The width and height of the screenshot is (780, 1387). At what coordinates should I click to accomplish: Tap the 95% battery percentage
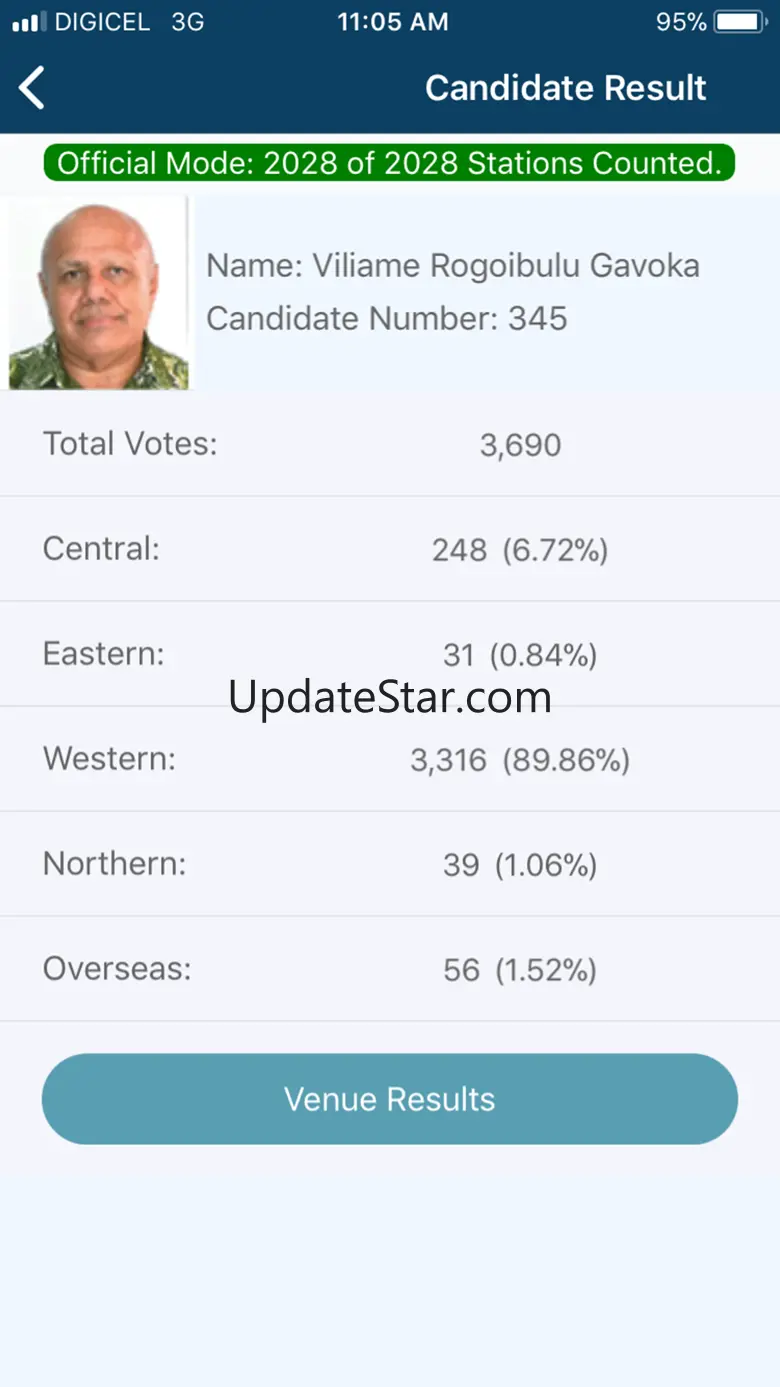click(681, 22)
